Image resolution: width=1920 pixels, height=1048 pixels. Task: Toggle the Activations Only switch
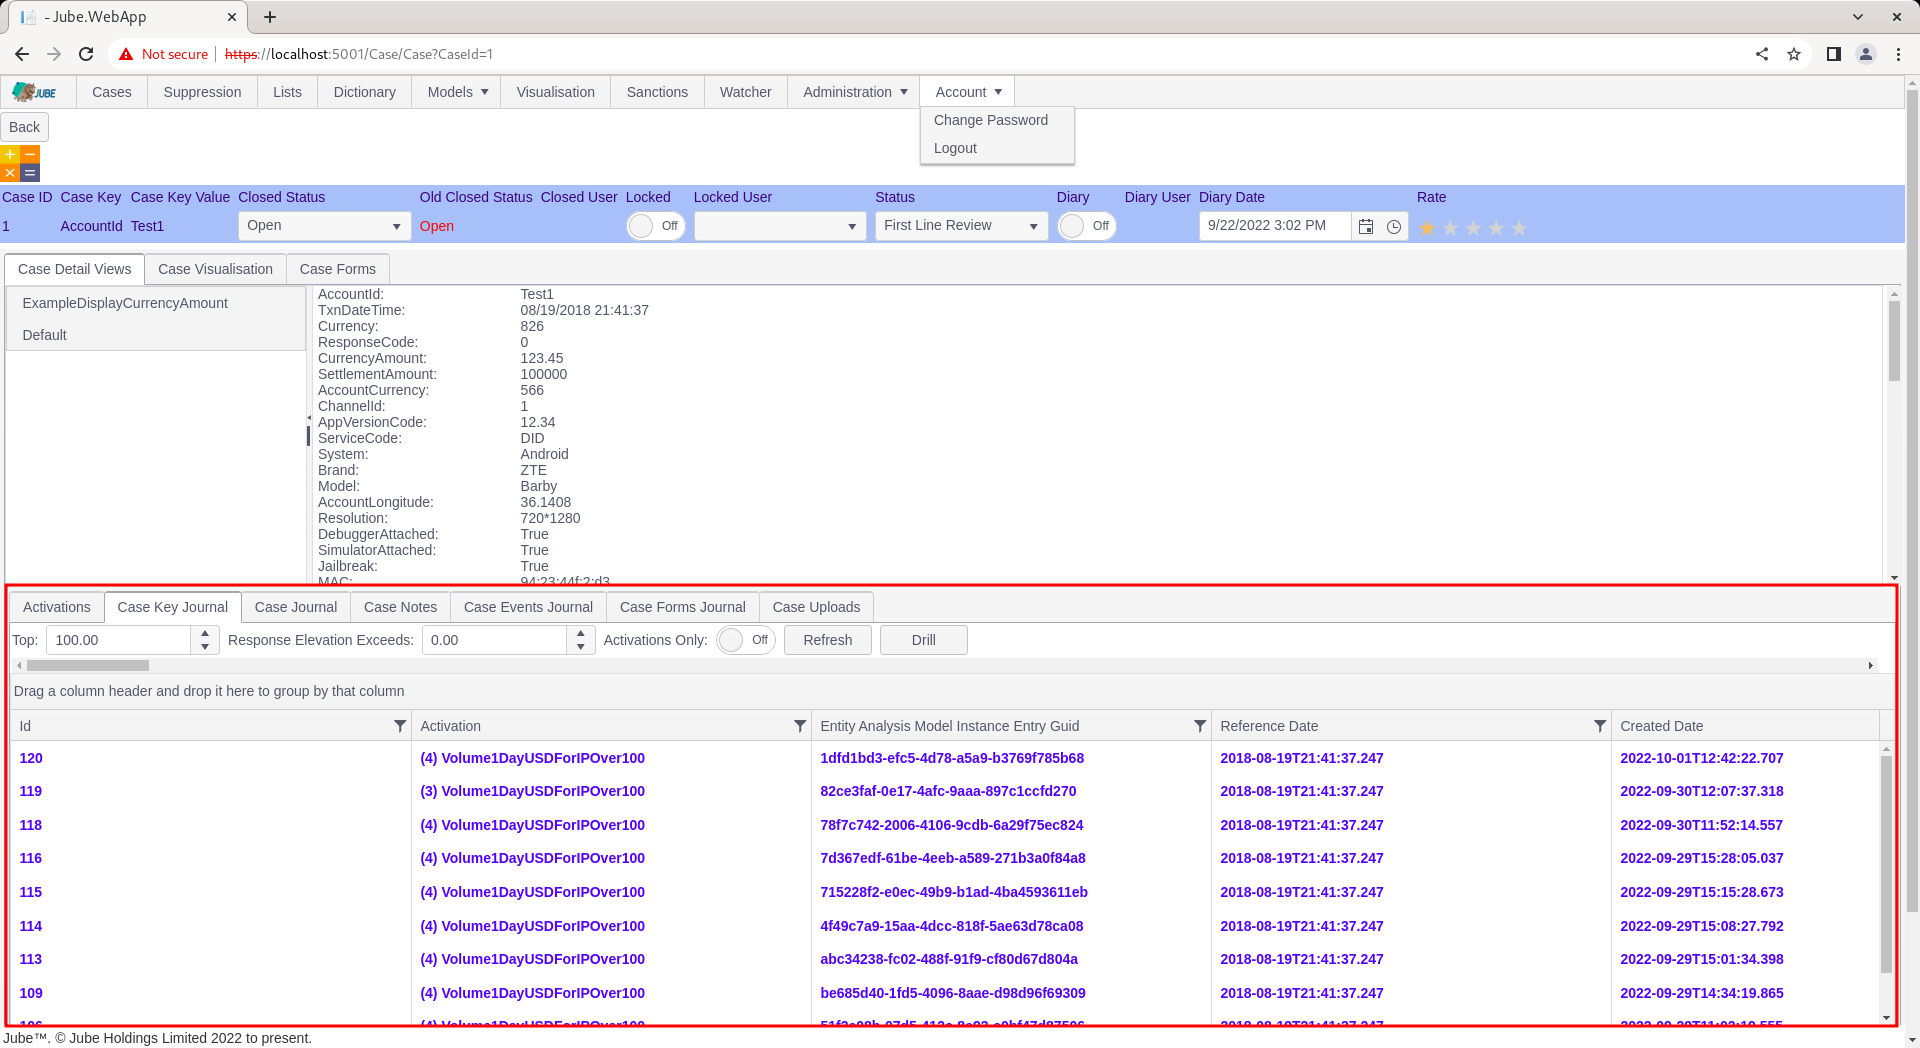746,640
